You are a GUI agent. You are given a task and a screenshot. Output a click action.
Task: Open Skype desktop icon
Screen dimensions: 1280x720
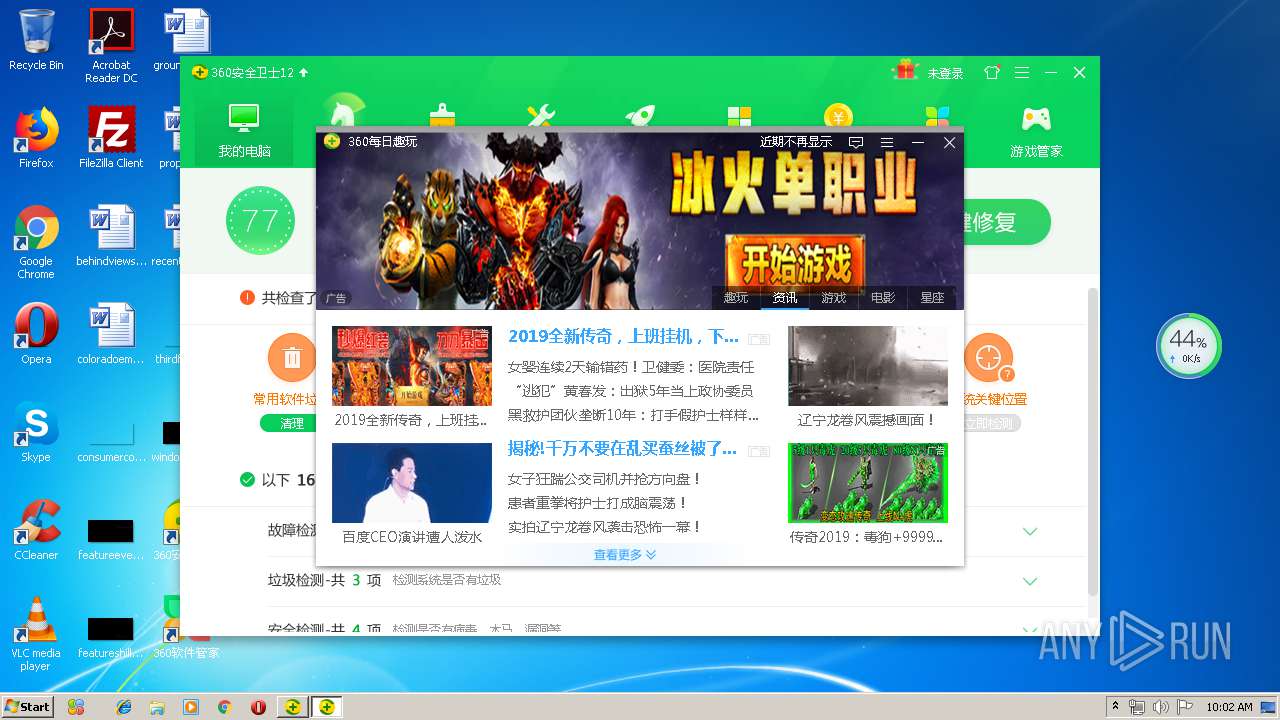36,432
